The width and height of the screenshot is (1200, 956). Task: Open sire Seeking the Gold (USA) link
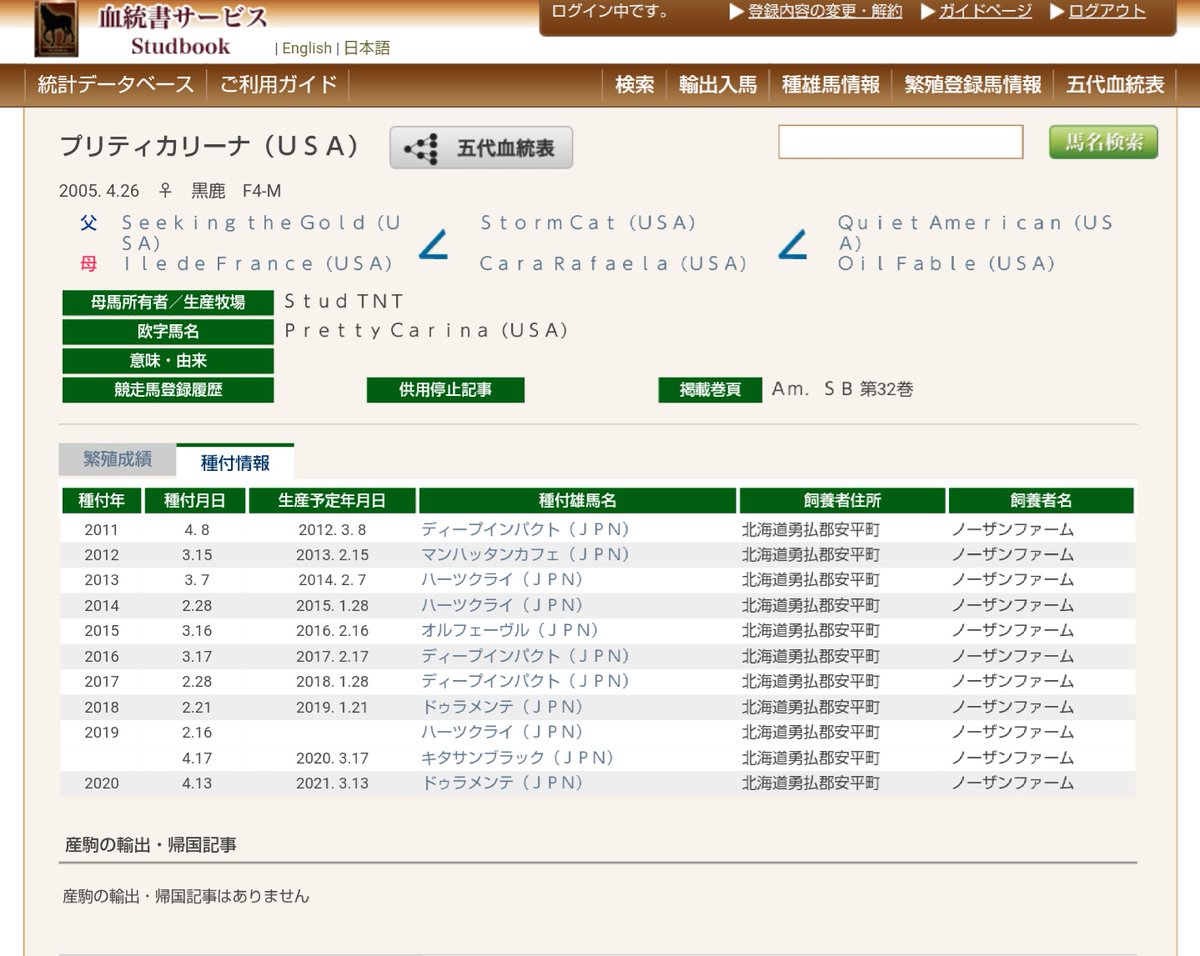262,232
